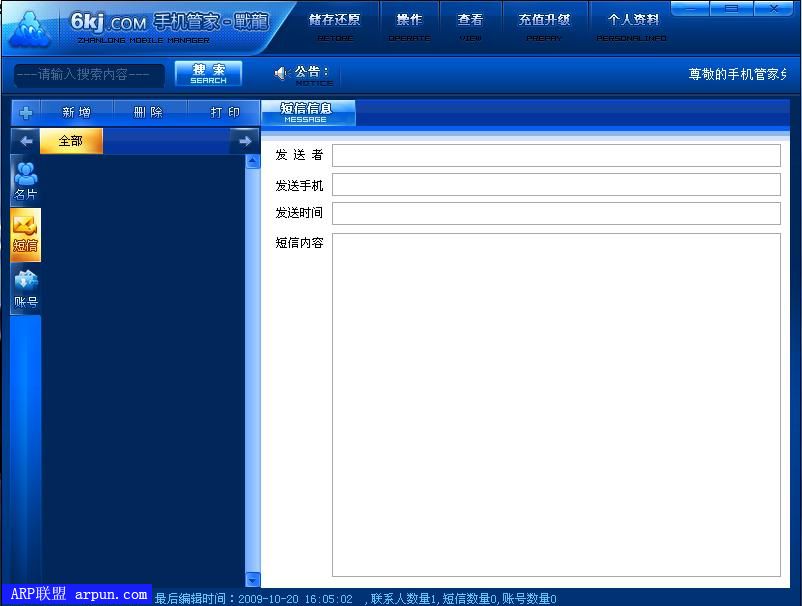Expand the 个人资料 Personal Info menu
The image size is (802, 606).
[633, 26]
